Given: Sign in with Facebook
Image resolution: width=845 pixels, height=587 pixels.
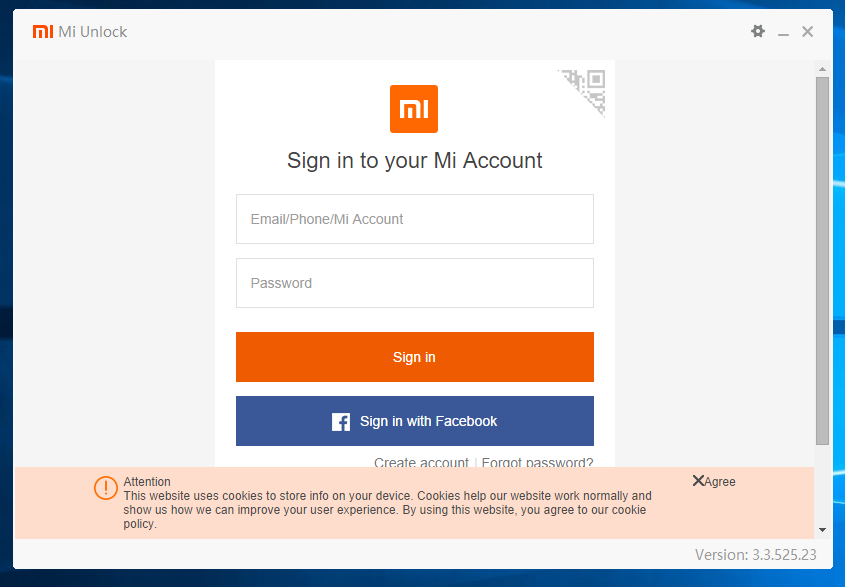Looking at the screenshot, I should click(x=414, y=421).
